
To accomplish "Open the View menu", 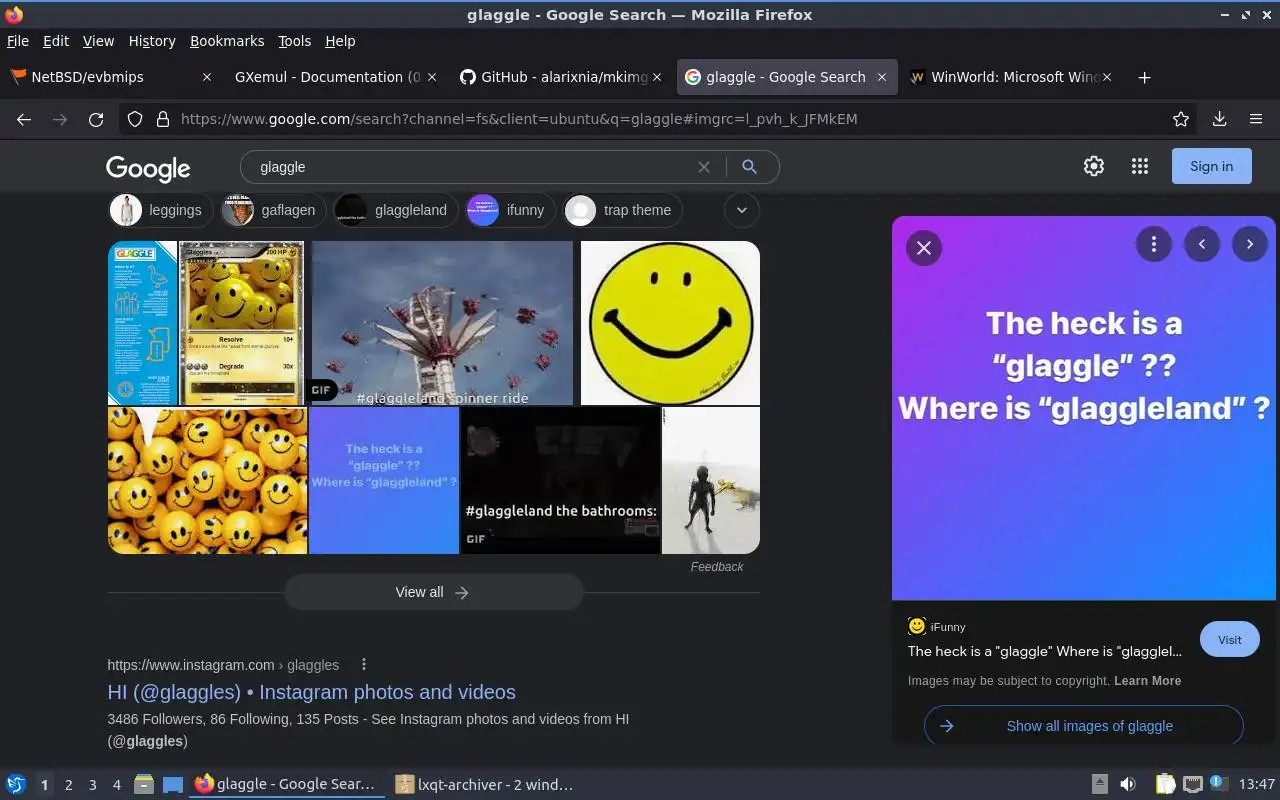I will coord(98,41).
